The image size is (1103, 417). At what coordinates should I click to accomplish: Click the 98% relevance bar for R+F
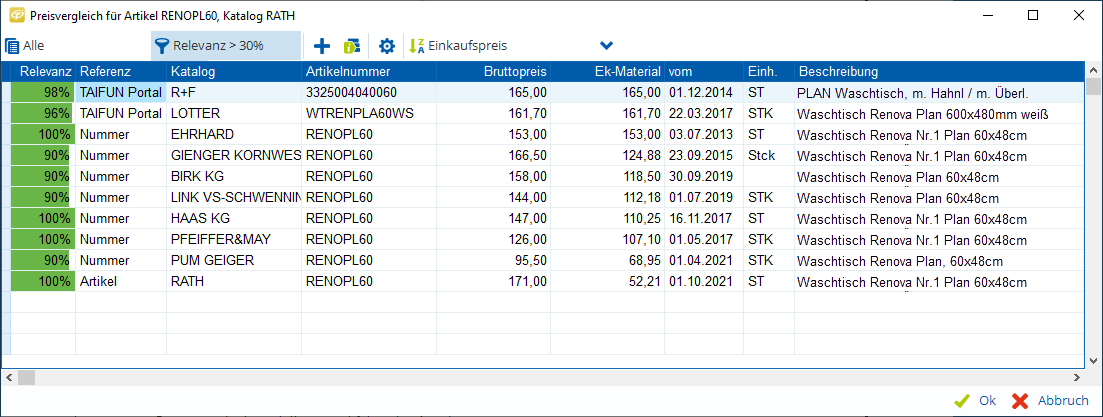(x=42, y=92)
